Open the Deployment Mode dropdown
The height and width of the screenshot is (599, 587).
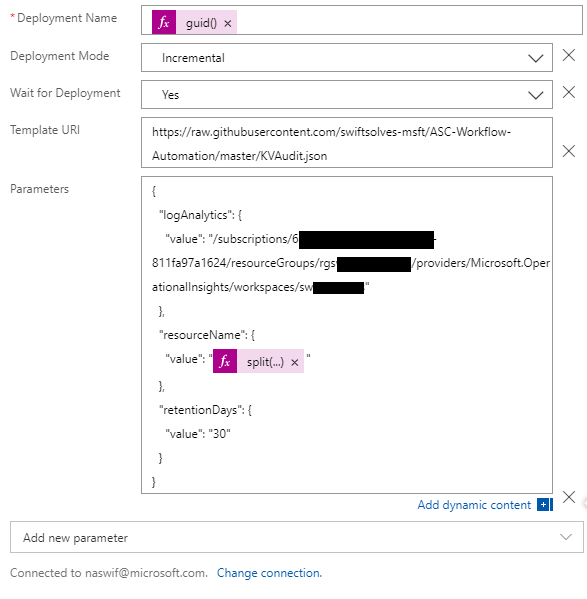tap(347, 58)
